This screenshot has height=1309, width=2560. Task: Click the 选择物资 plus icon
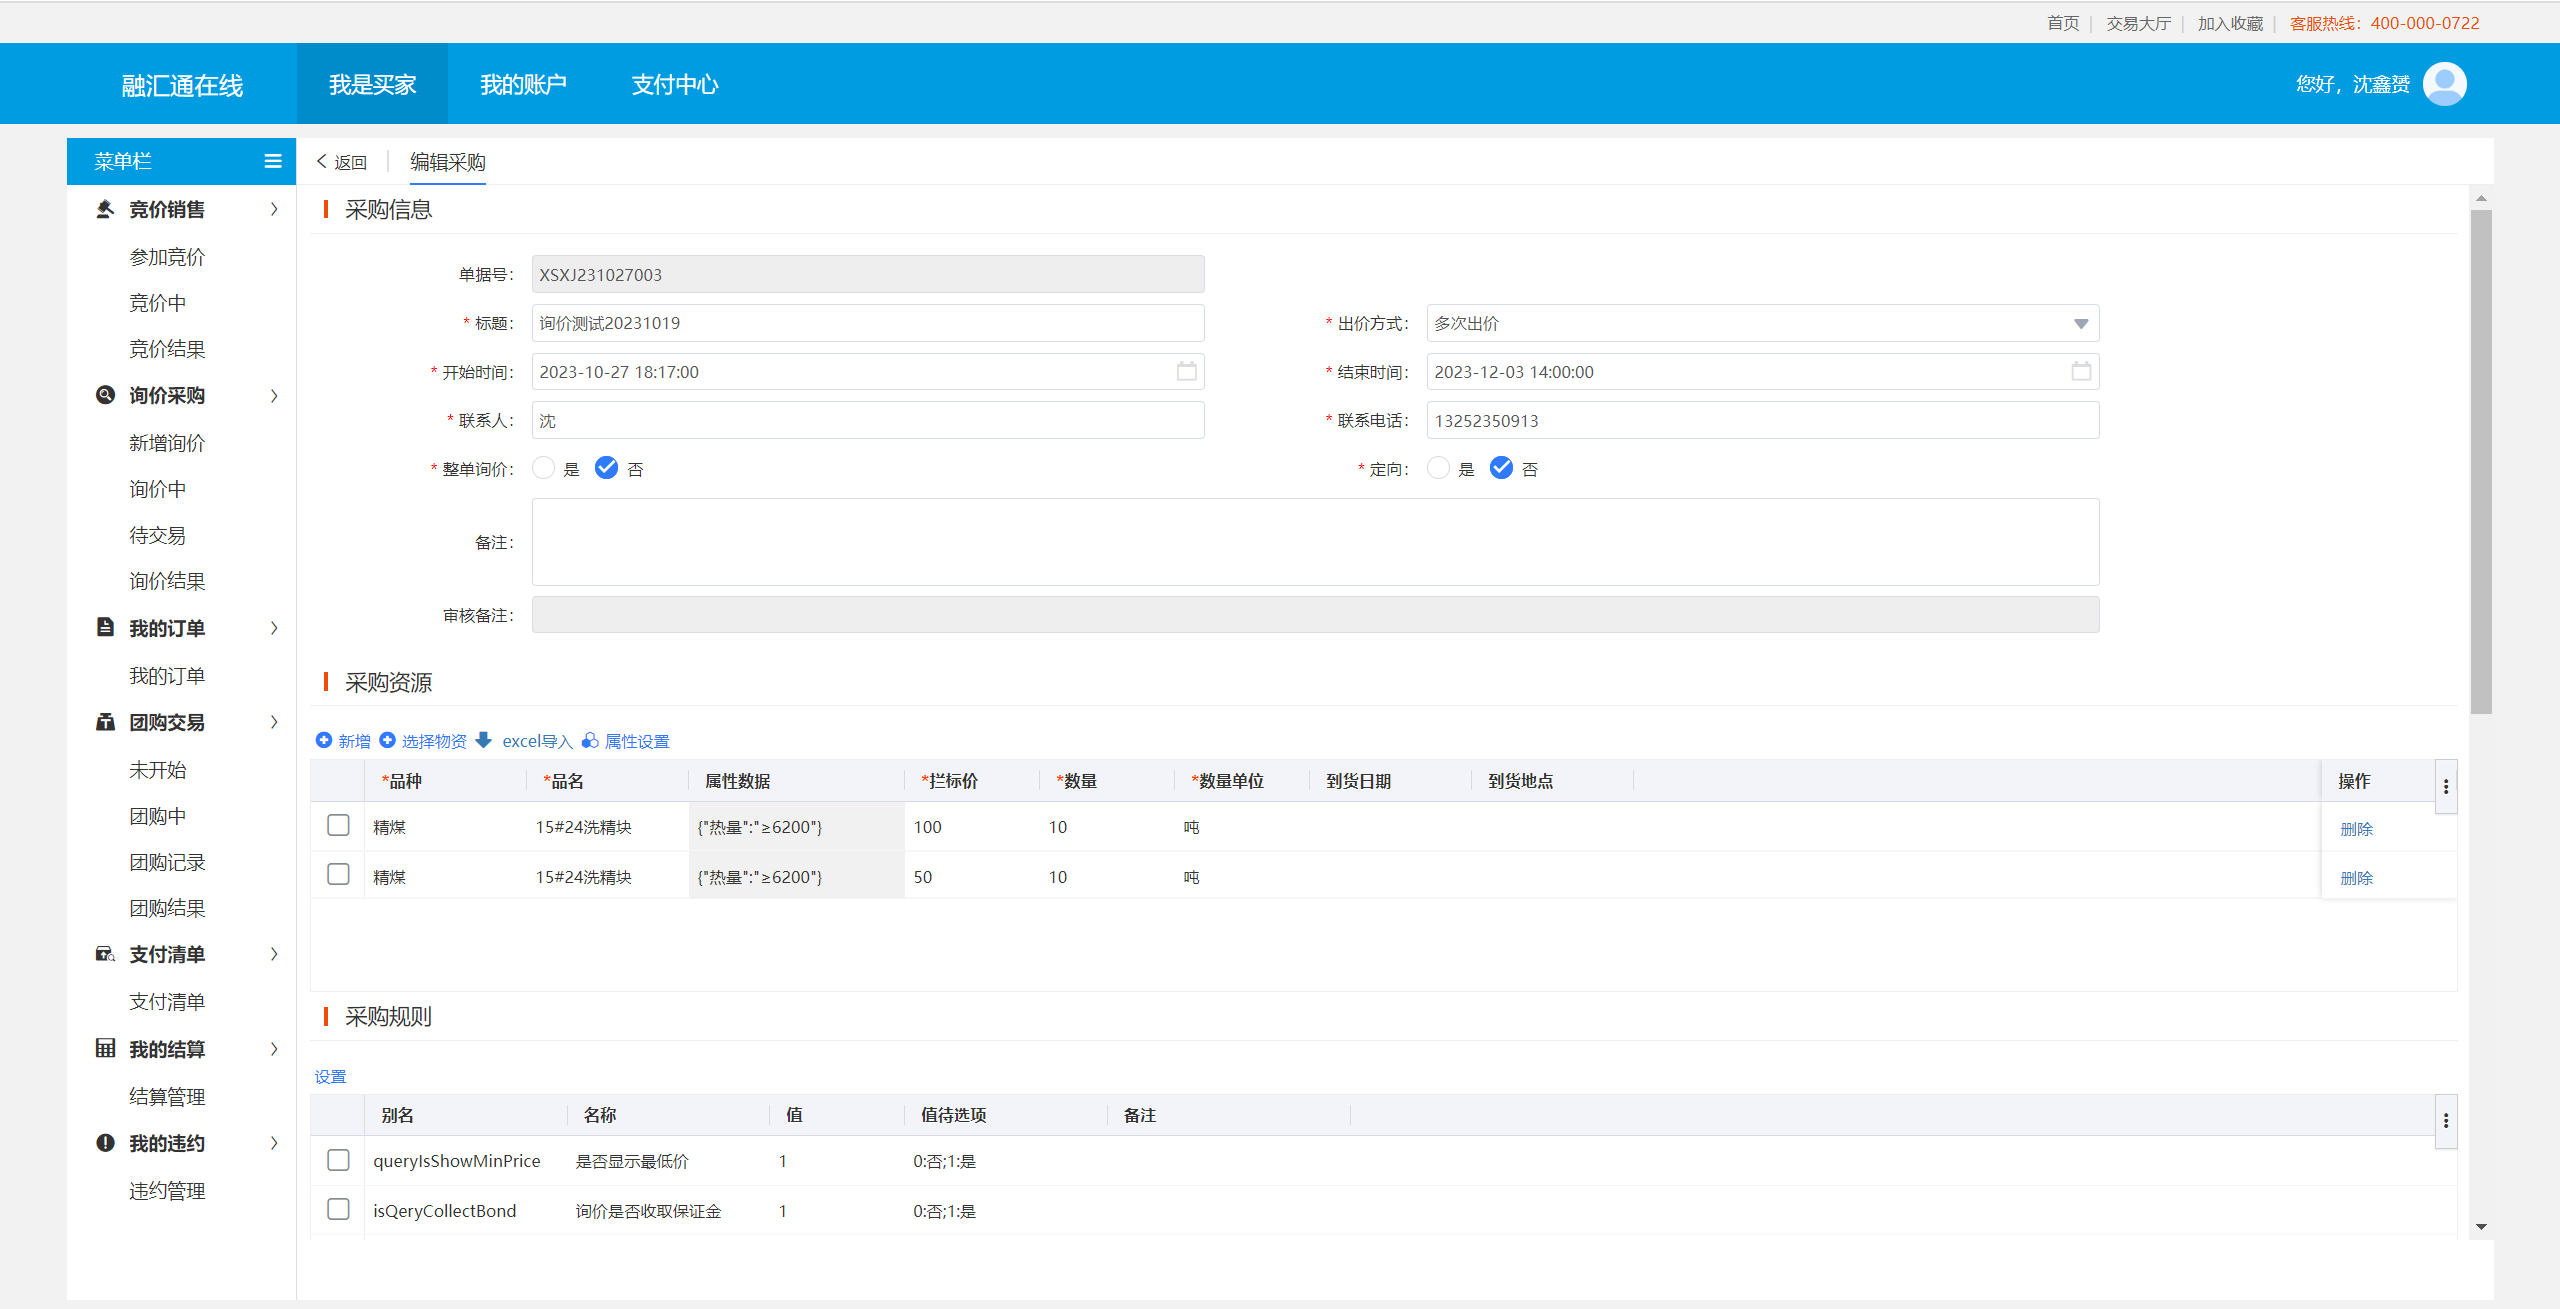[x=387, y=740]
